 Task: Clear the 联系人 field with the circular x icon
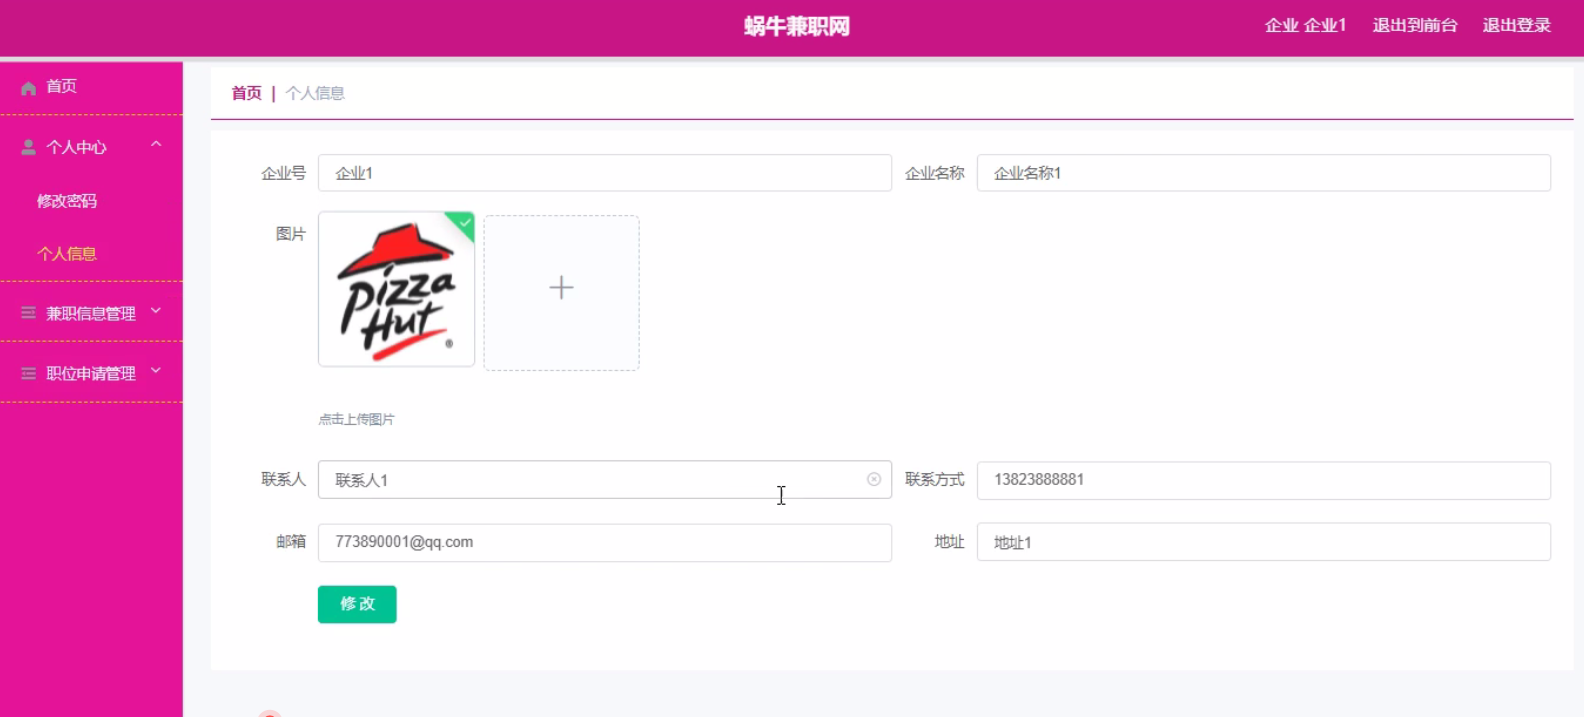tap(874, 479)
